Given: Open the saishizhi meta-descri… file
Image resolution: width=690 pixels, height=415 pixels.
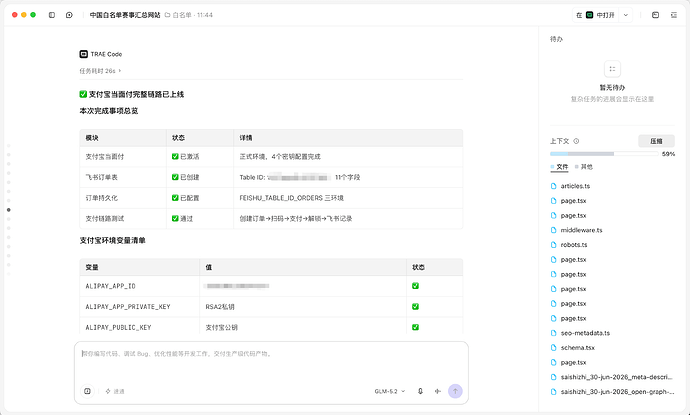Looking at the screenshot, I should tap(617, 377).
